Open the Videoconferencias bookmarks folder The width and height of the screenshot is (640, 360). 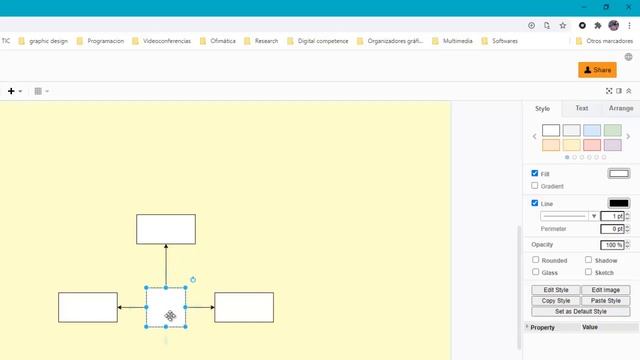coord(162,41)
